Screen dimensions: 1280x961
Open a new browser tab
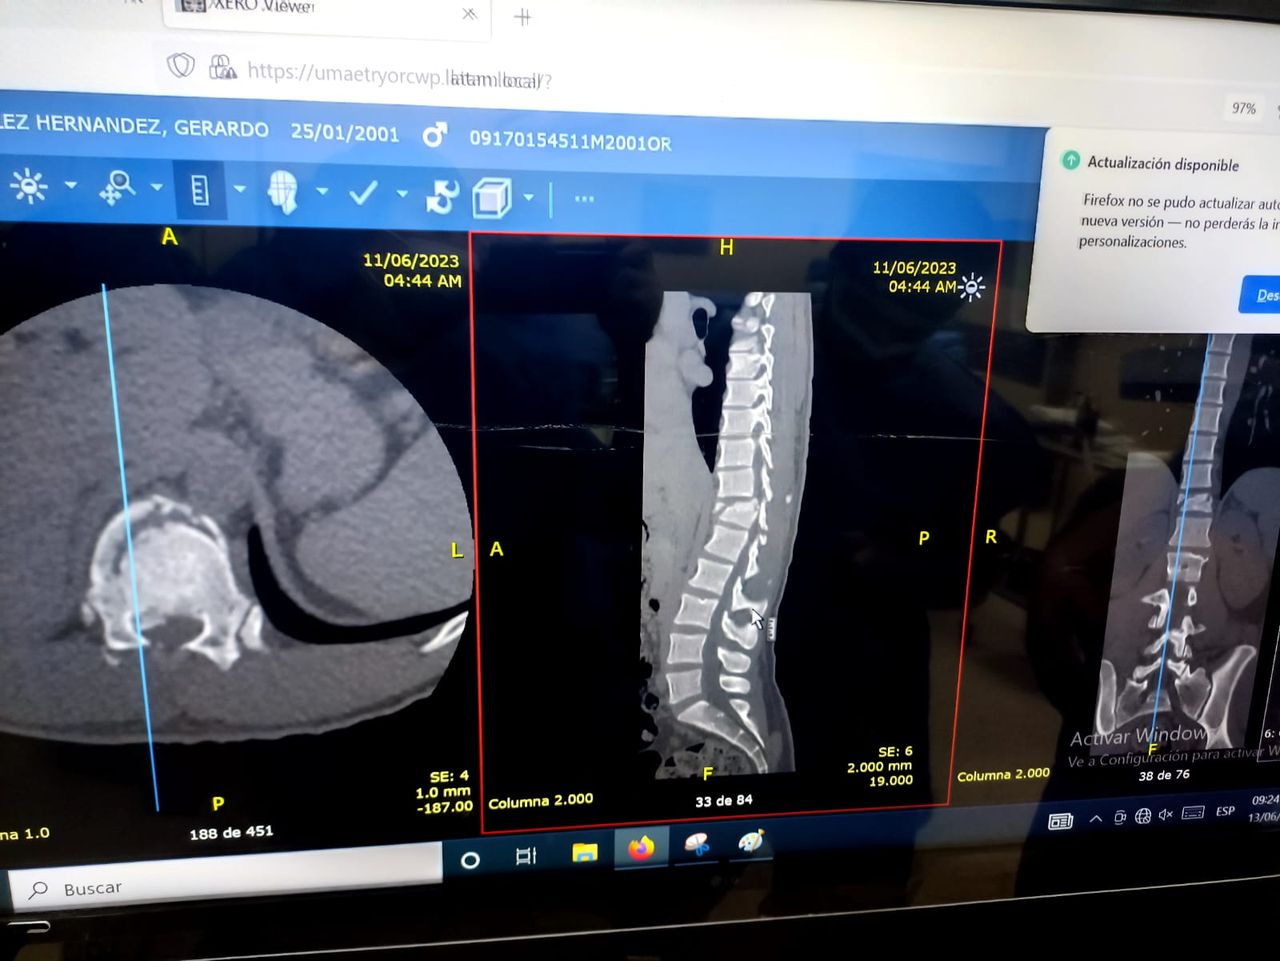522,17
